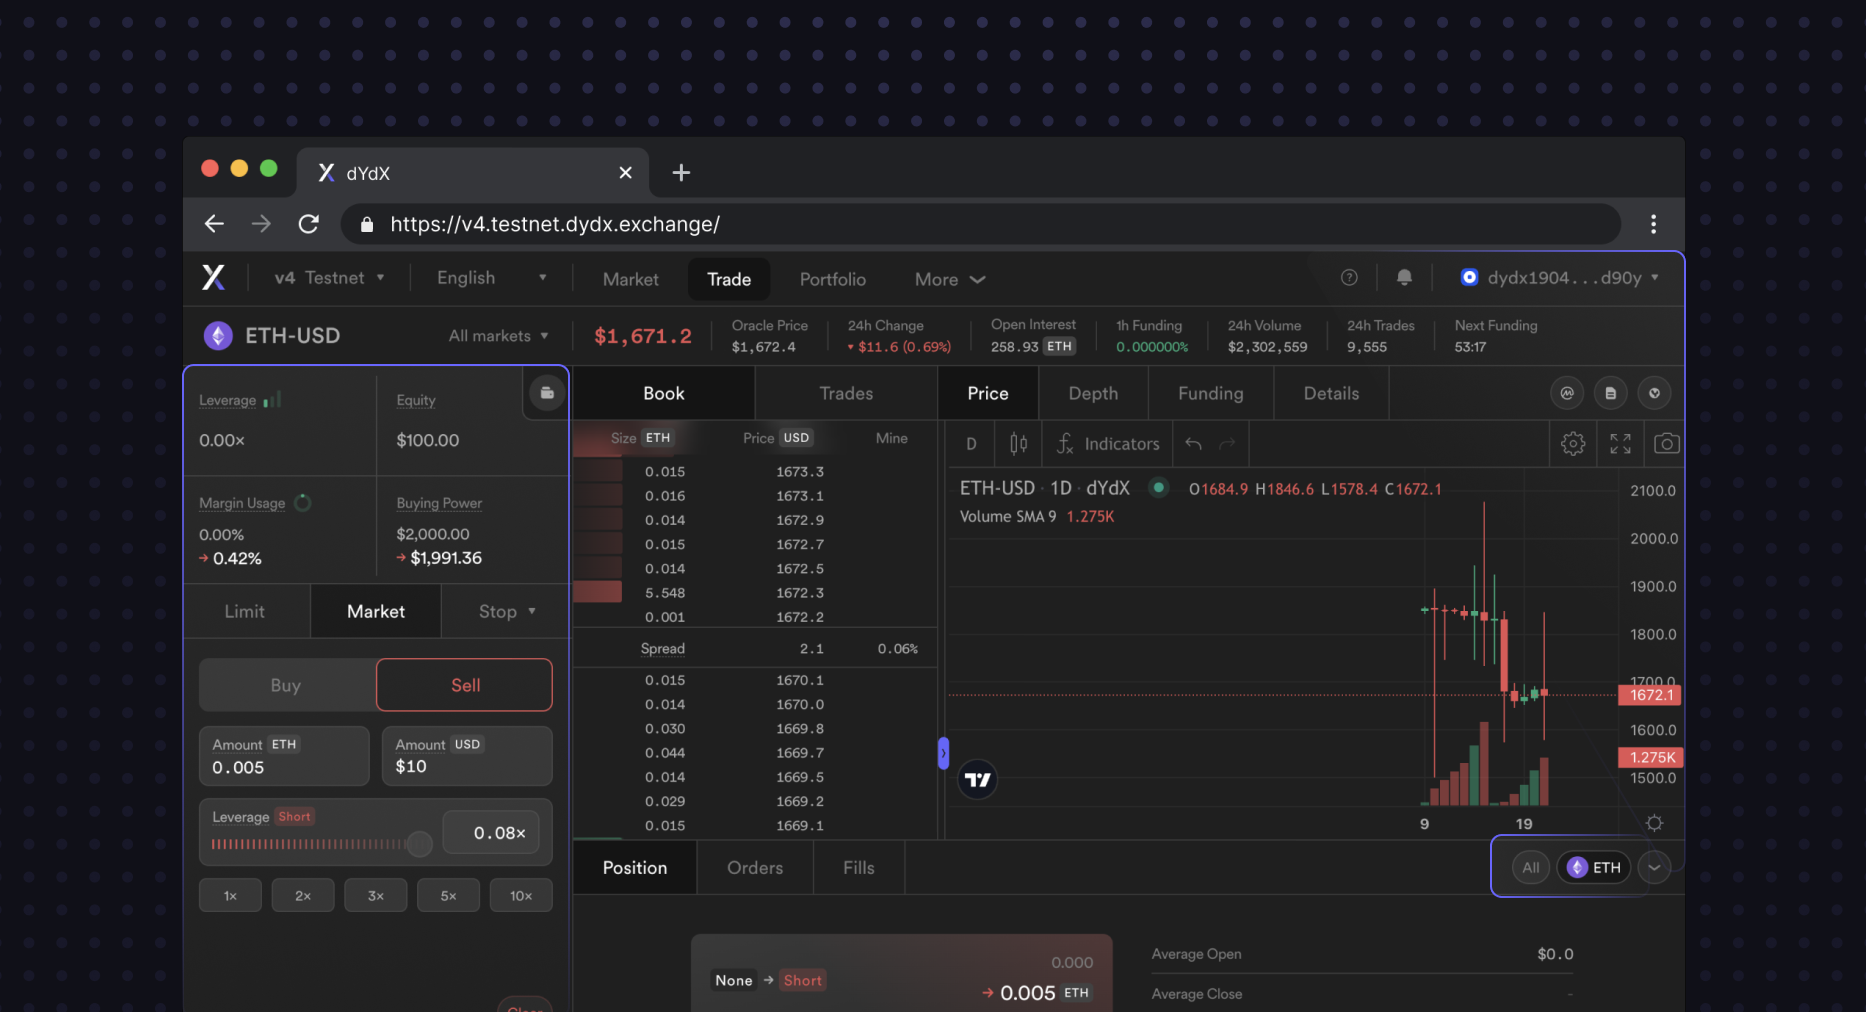Select the Sell side toggle
1866x1012 pixels.
[464, 685]
